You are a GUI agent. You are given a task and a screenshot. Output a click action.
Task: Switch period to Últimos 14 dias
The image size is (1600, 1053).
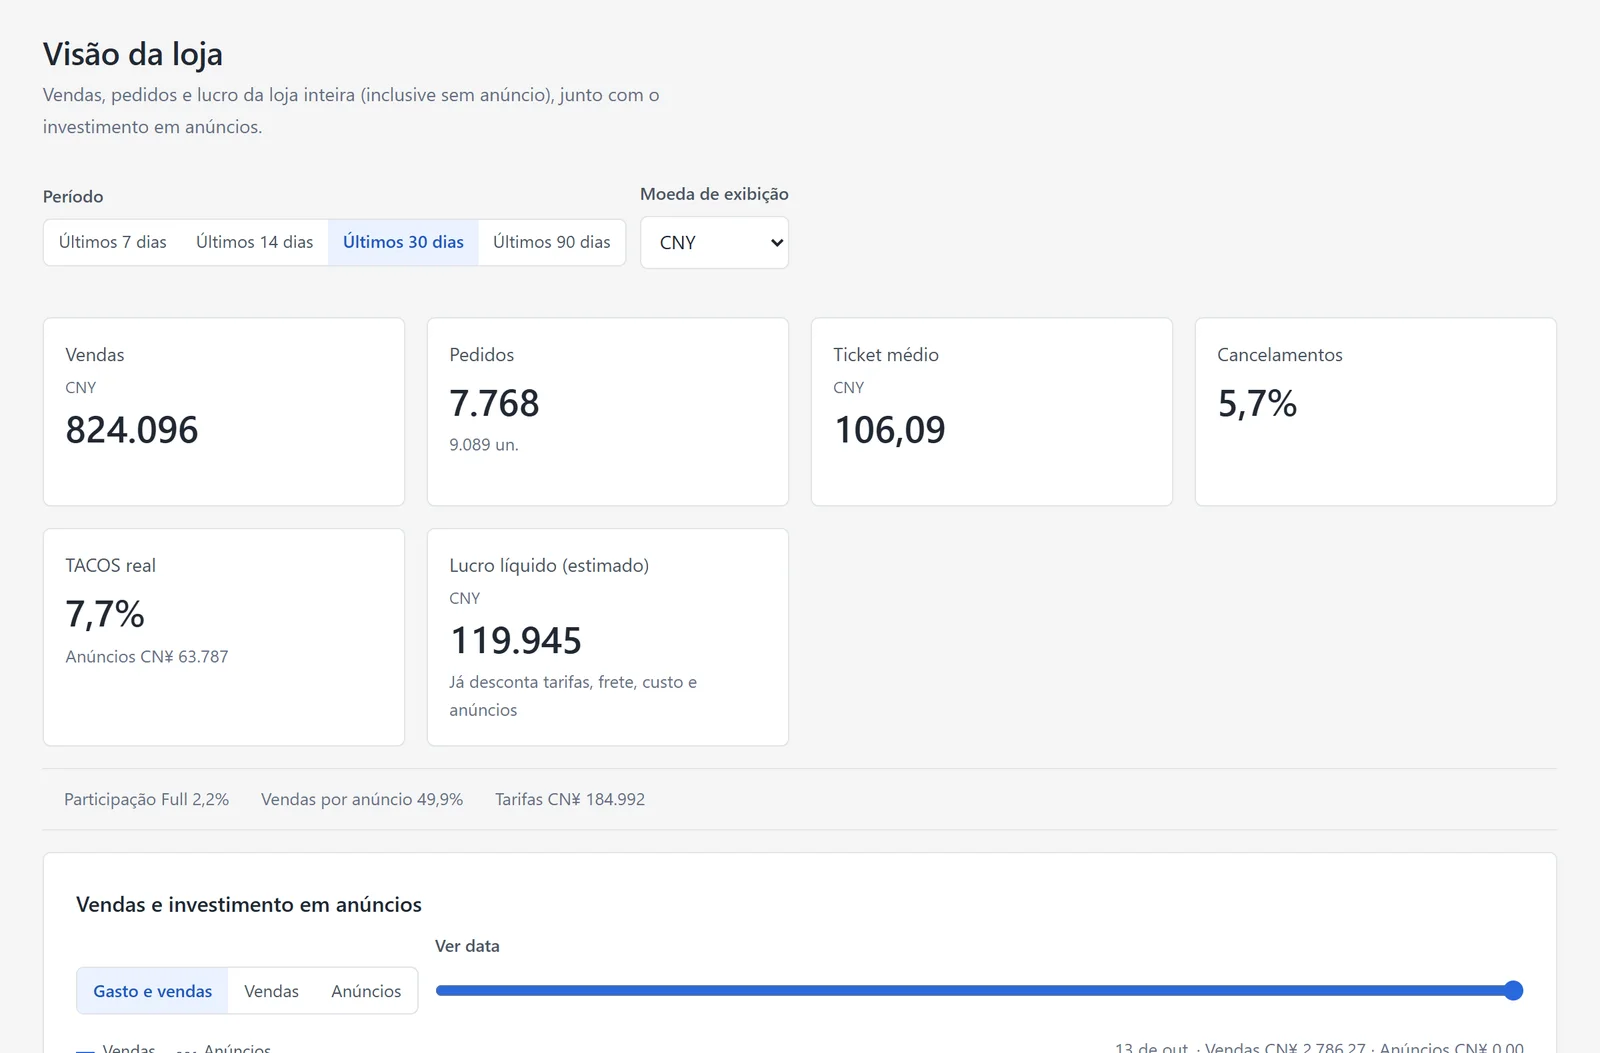click(x=254, y=242)
